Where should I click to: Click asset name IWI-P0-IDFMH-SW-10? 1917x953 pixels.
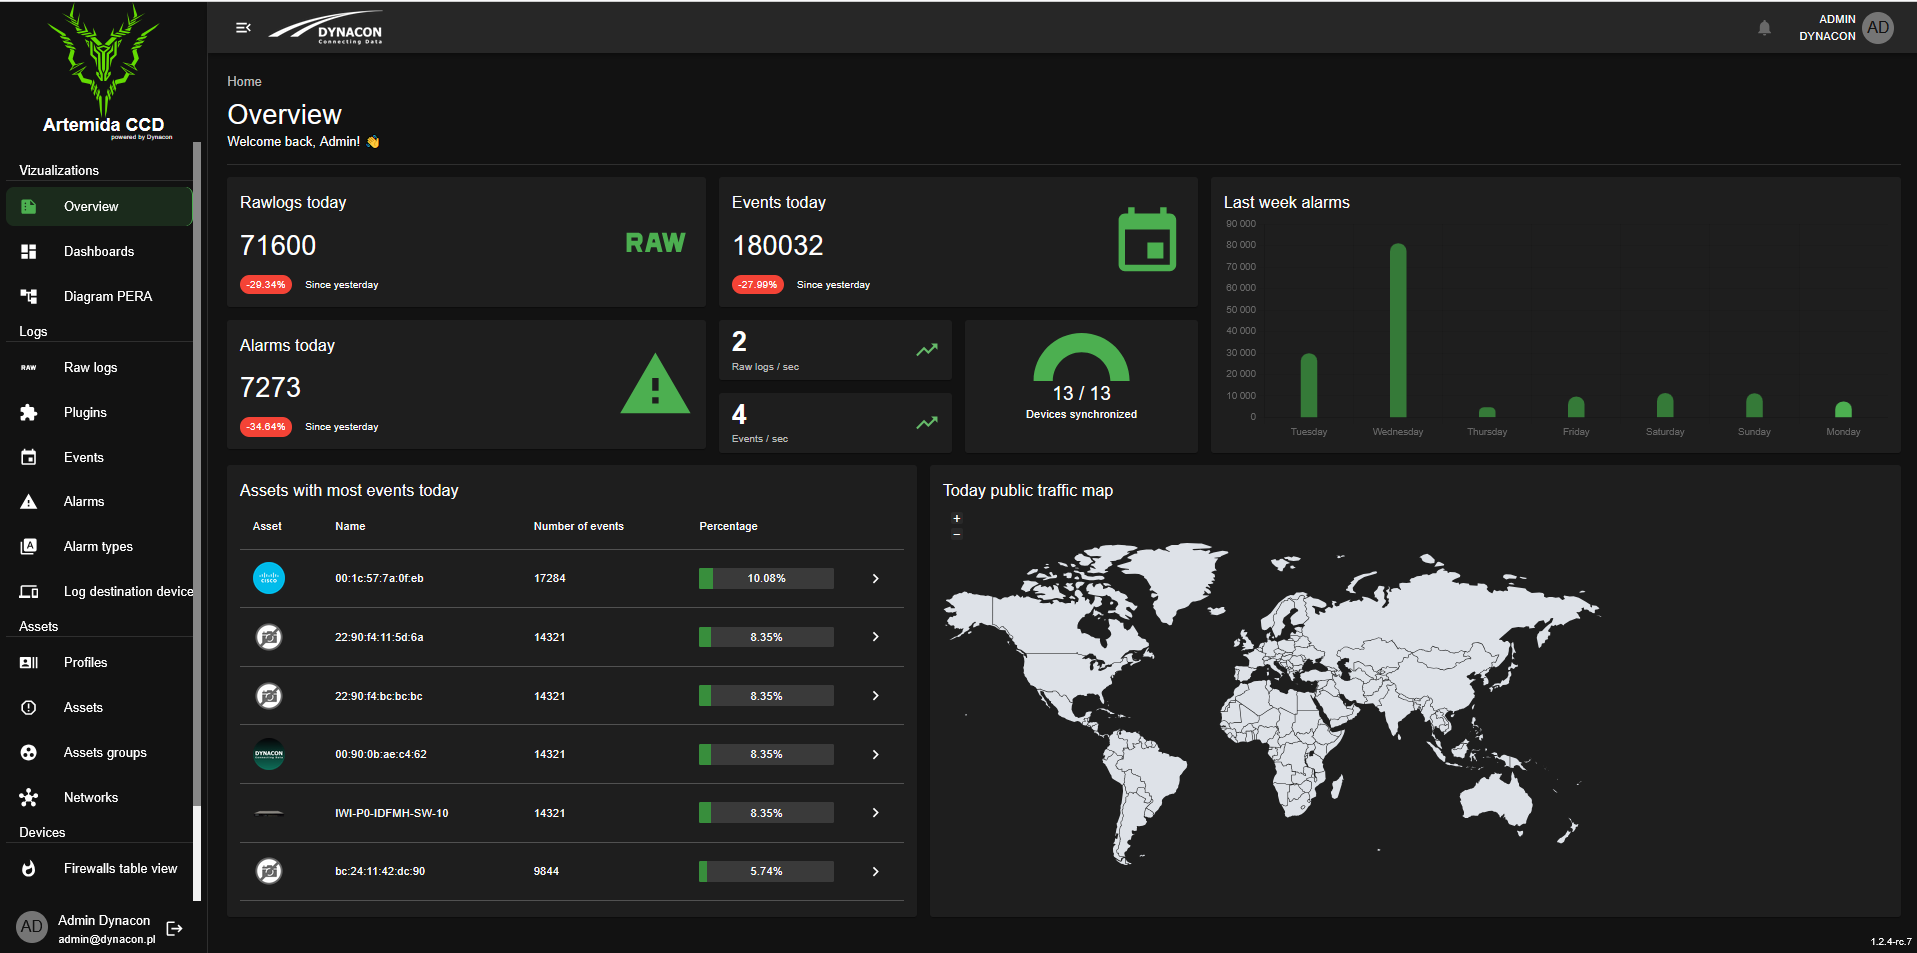pos(392,813)
